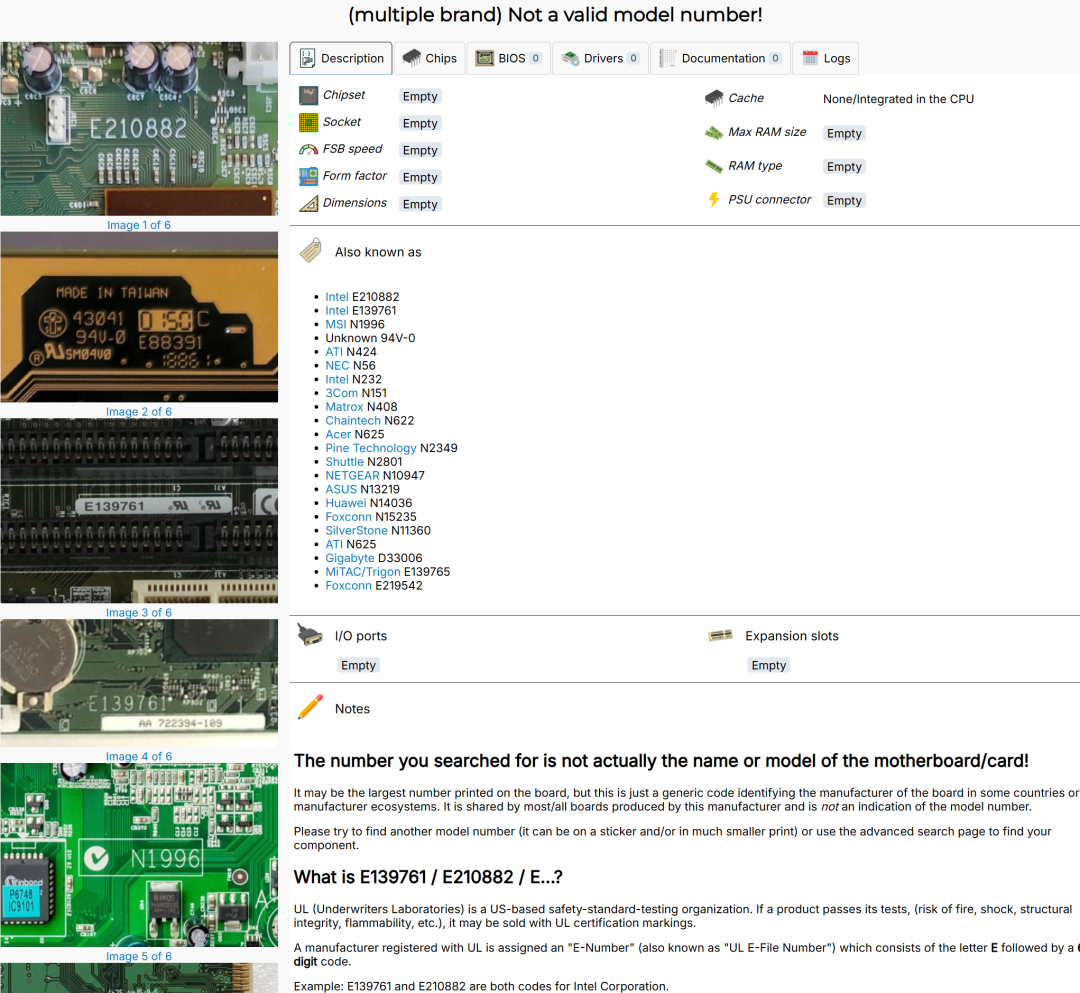Open the Pine Technology link
This screenshot has height=993, width=1080.
tap(371, 448)
